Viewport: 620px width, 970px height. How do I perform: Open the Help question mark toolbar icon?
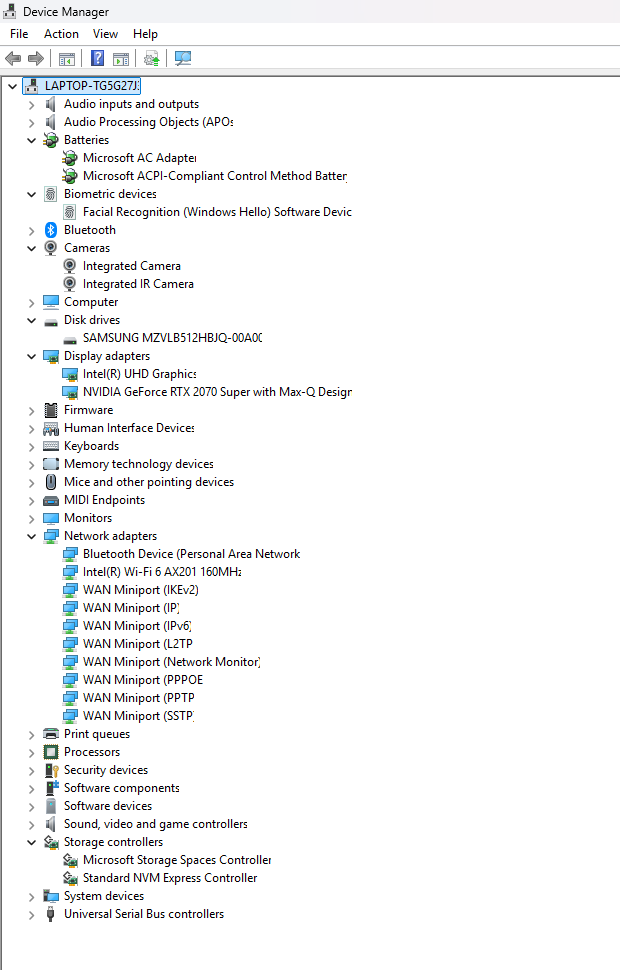pyautogui.click(x=98, y=59)
